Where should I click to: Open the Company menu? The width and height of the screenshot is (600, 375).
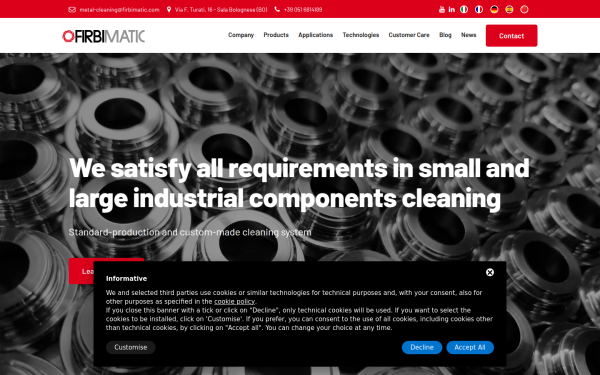pyautogui.click(x=241, y=35)
